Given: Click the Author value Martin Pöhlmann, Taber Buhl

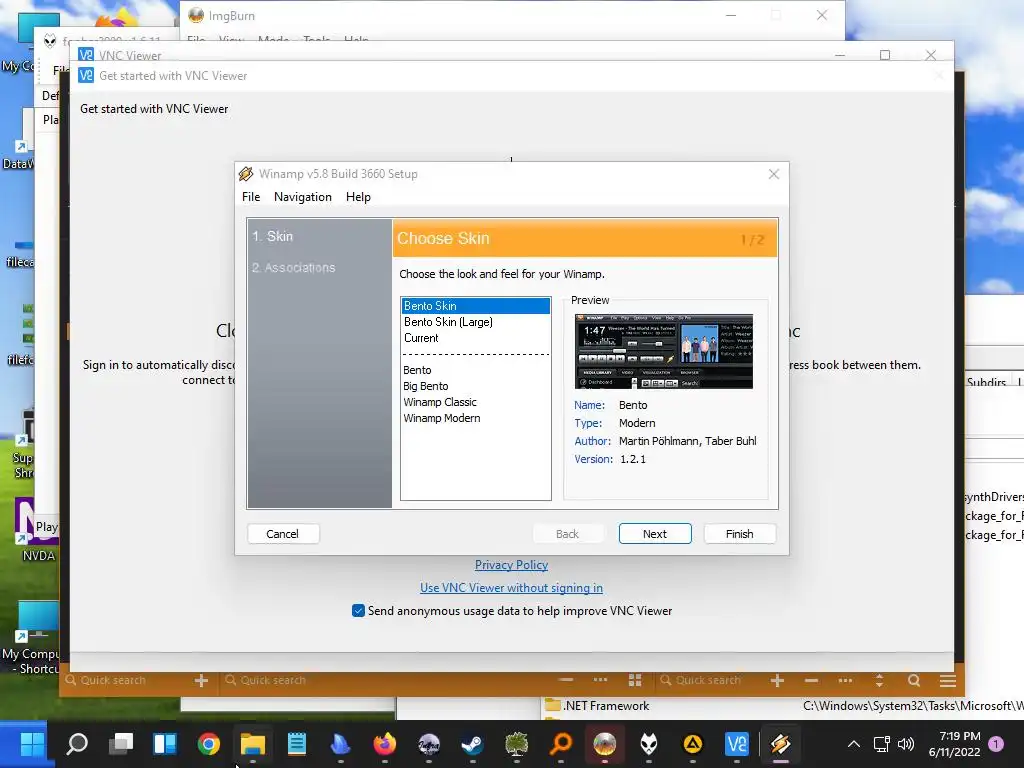Looking at the screenshot, I should click(x=688, y=441).
